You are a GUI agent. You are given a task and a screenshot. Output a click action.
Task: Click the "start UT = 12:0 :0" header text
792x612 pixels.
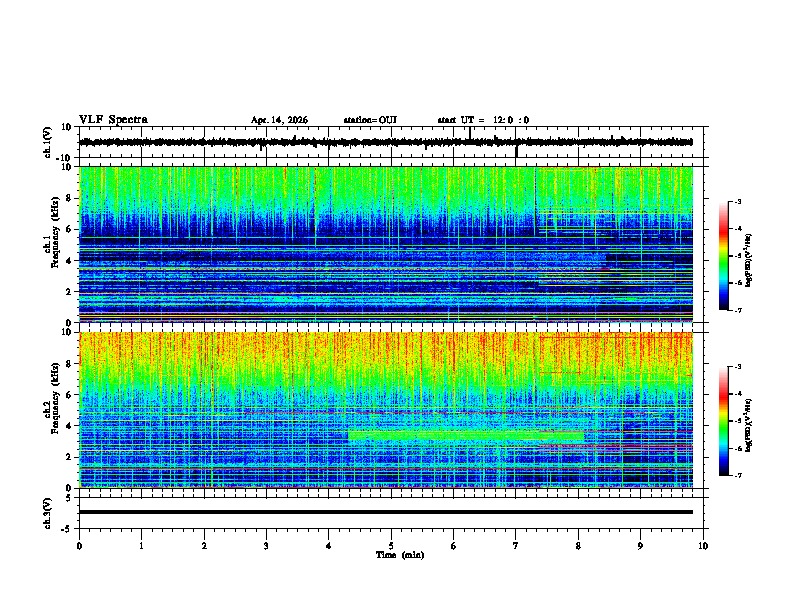(x=483, y=120)
